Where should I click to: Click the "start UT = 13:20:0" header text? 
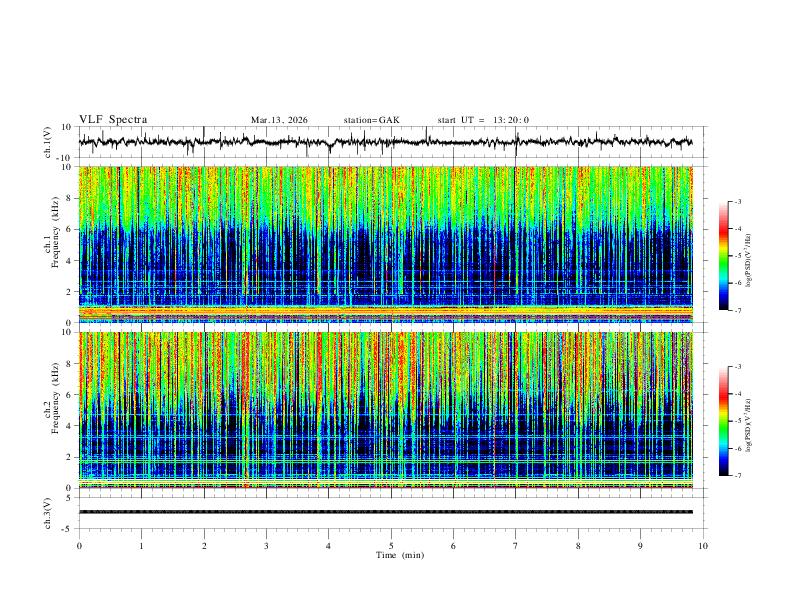[x=483, y=120]
